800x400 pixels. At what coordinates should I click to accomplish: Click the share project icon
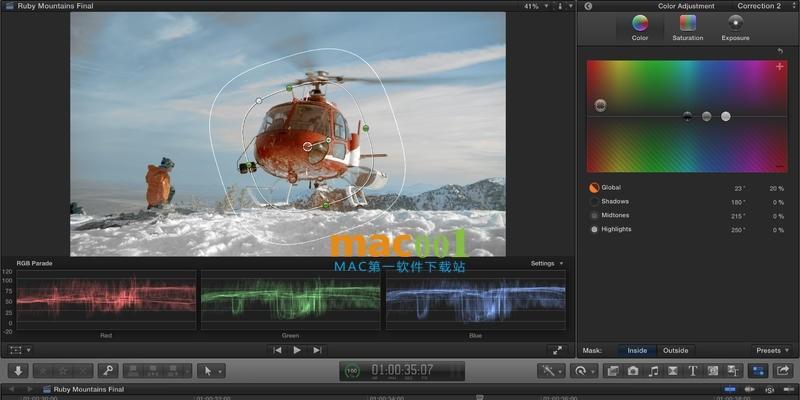coord(783,370)
